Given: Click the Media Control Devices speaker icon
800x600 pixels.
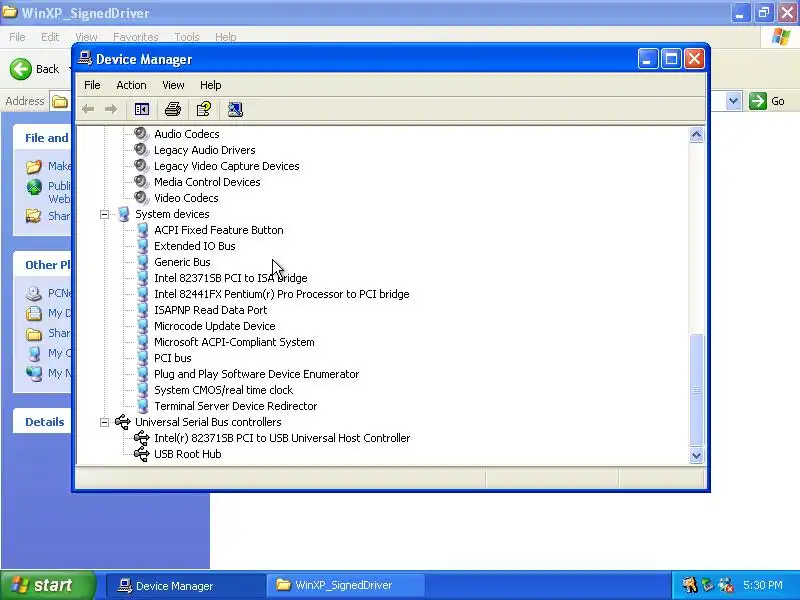Looking at the screenshot, I should (141, 182).
